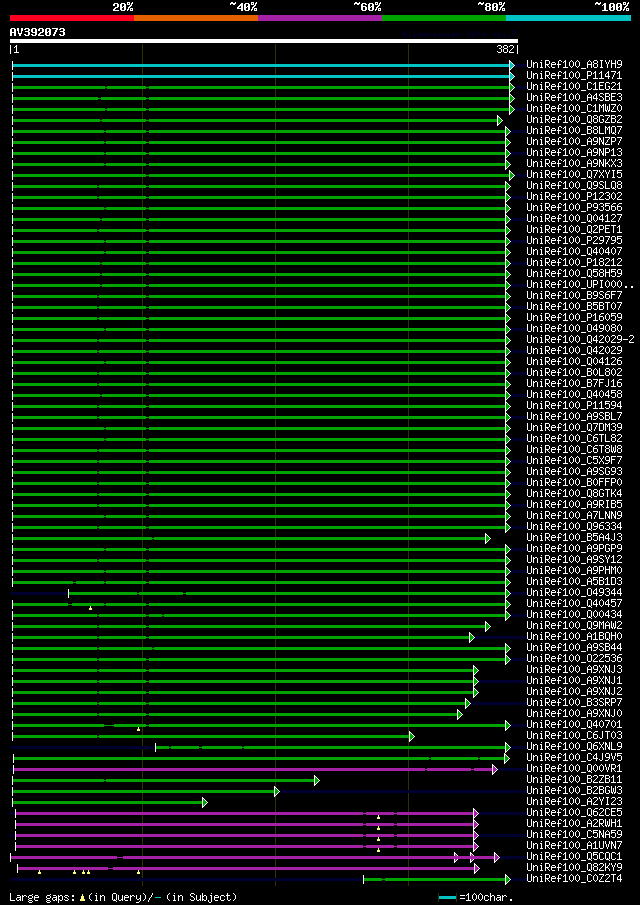Click the UniRef100_Q6XNL9 label
Viewport: 640px width, 905px height.
574,747
